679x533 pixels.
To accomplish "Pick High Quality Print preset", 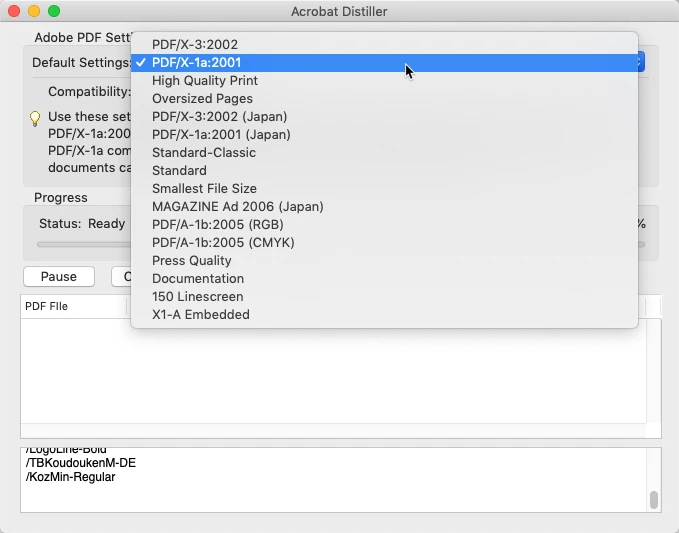I will tap(384, 81).
